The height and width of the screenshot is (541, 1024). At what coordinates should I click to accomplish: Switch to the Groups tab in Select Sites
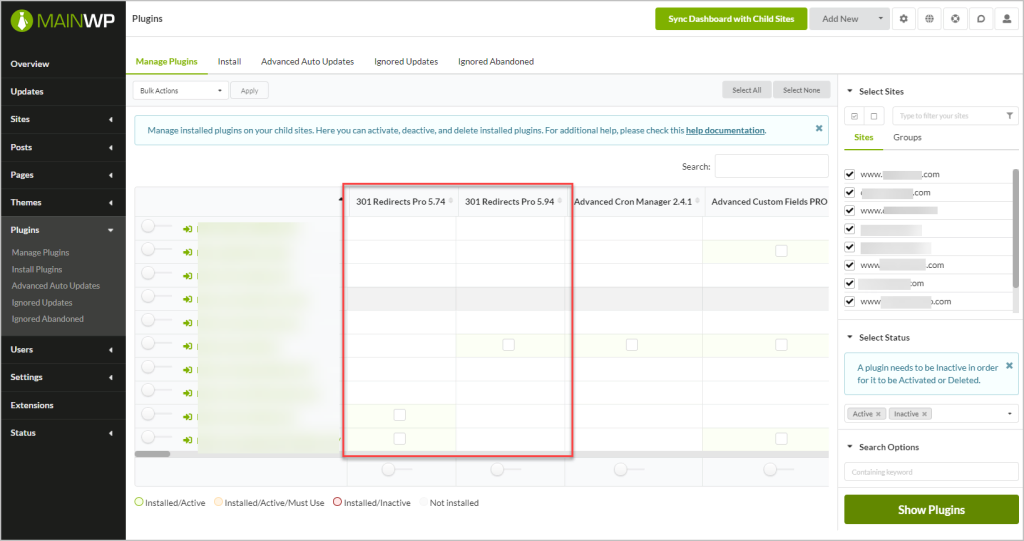[x=907, y=137]
